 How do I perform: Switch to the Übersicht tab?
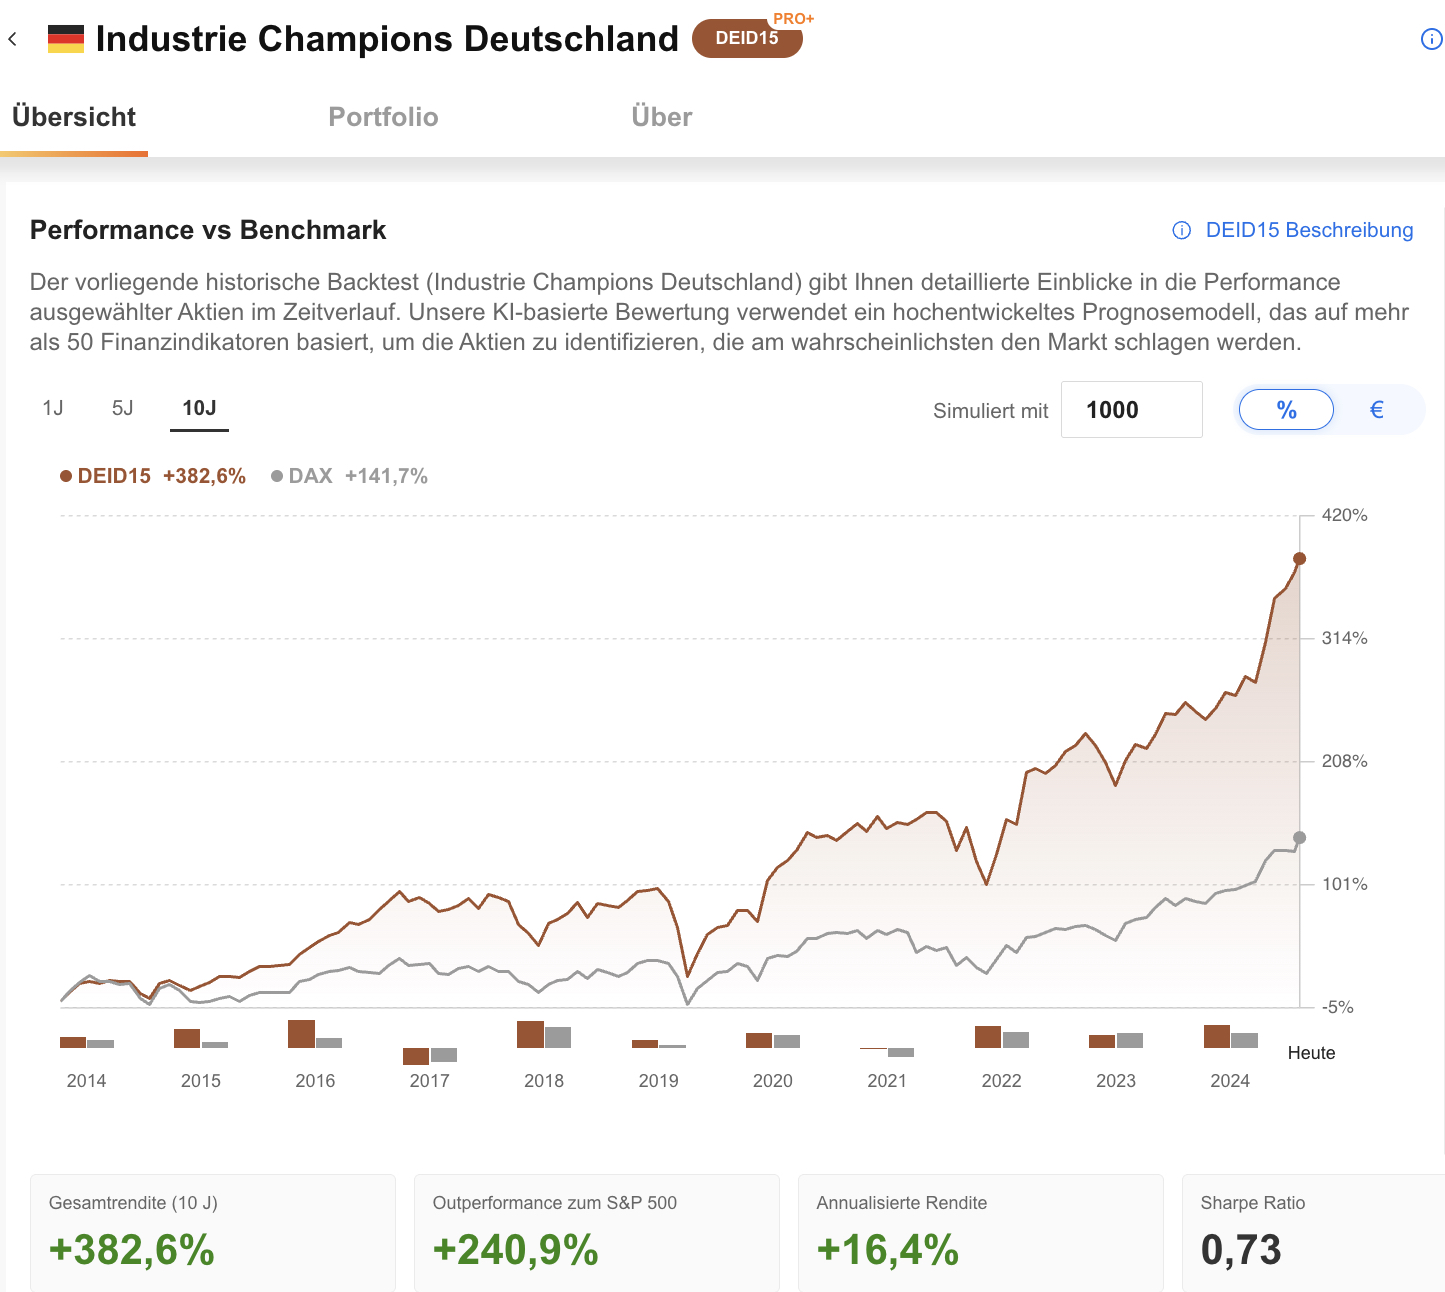tap(74, 117)
